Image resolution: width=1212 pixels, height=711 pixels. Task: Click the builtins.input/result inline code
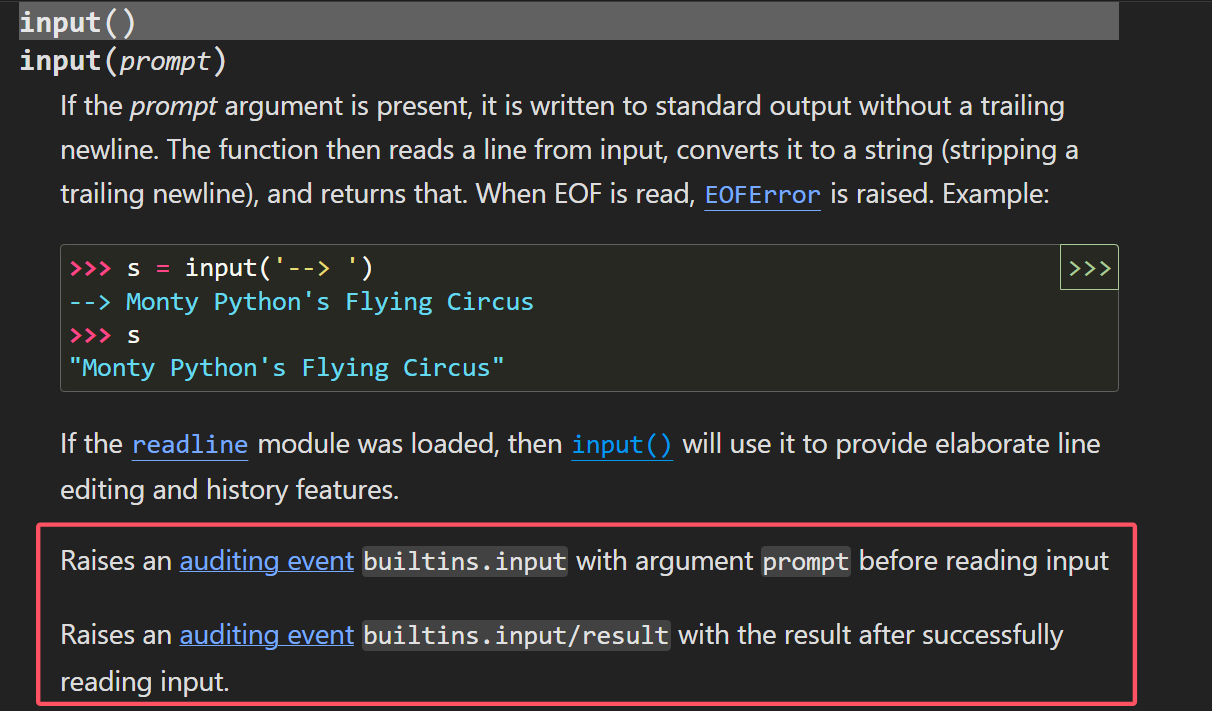pos(516,635)
